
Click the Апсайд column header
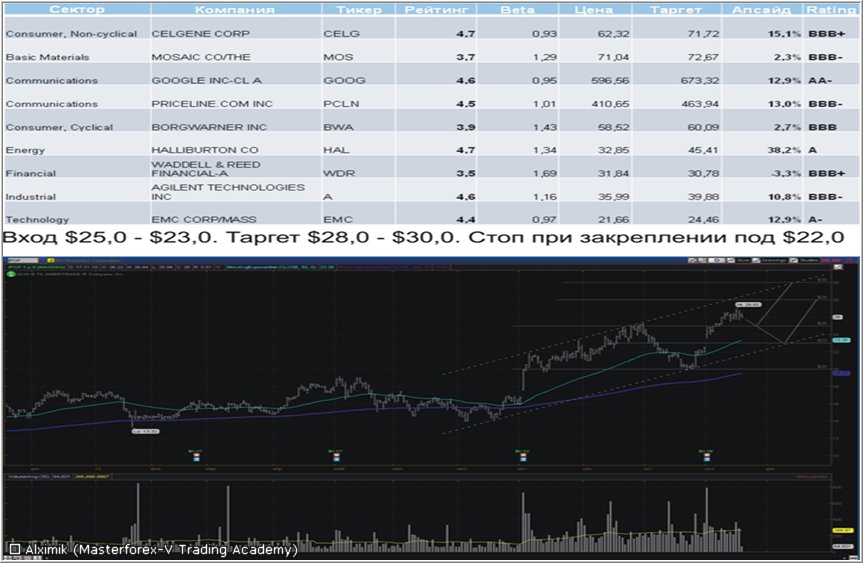762,9
